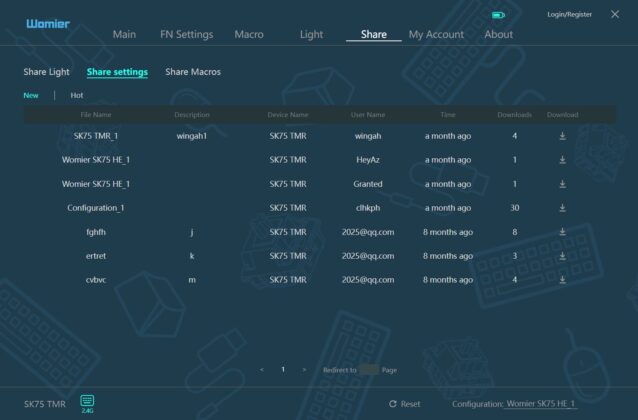
Task: Sort shared list by New
Action: point(31,95)
